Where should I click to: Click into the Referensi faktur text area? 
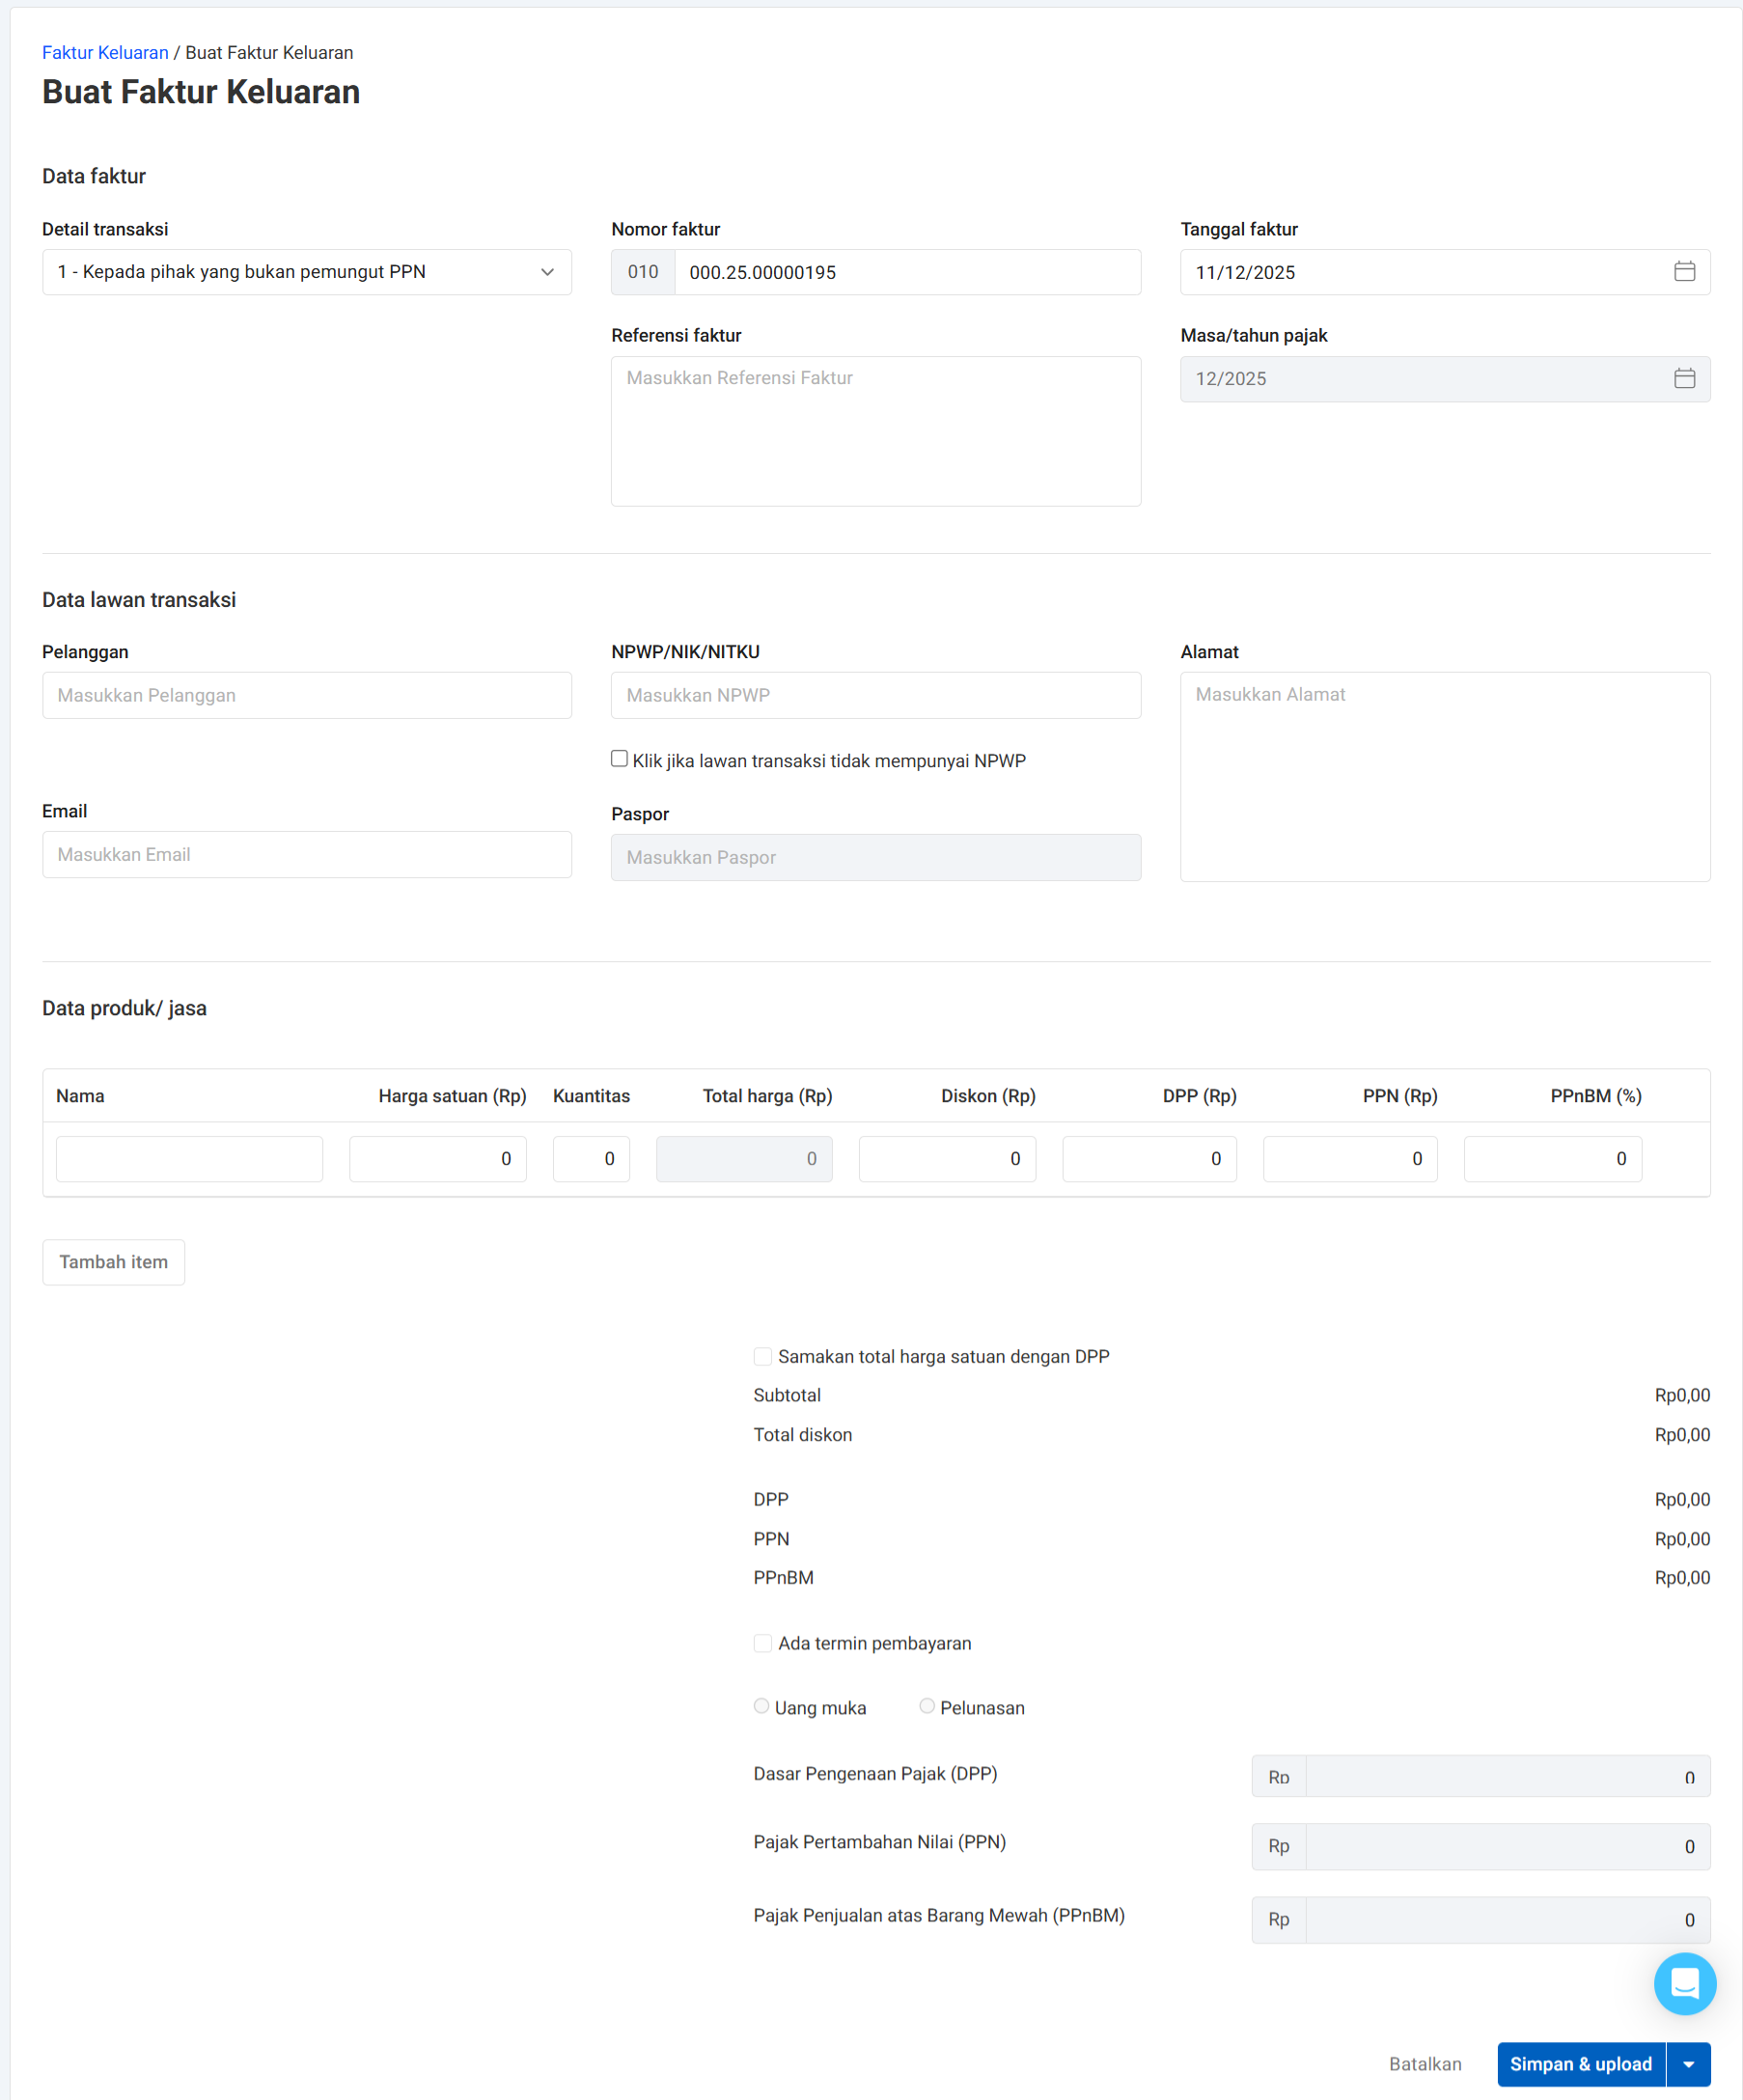[x=875, y=431]
